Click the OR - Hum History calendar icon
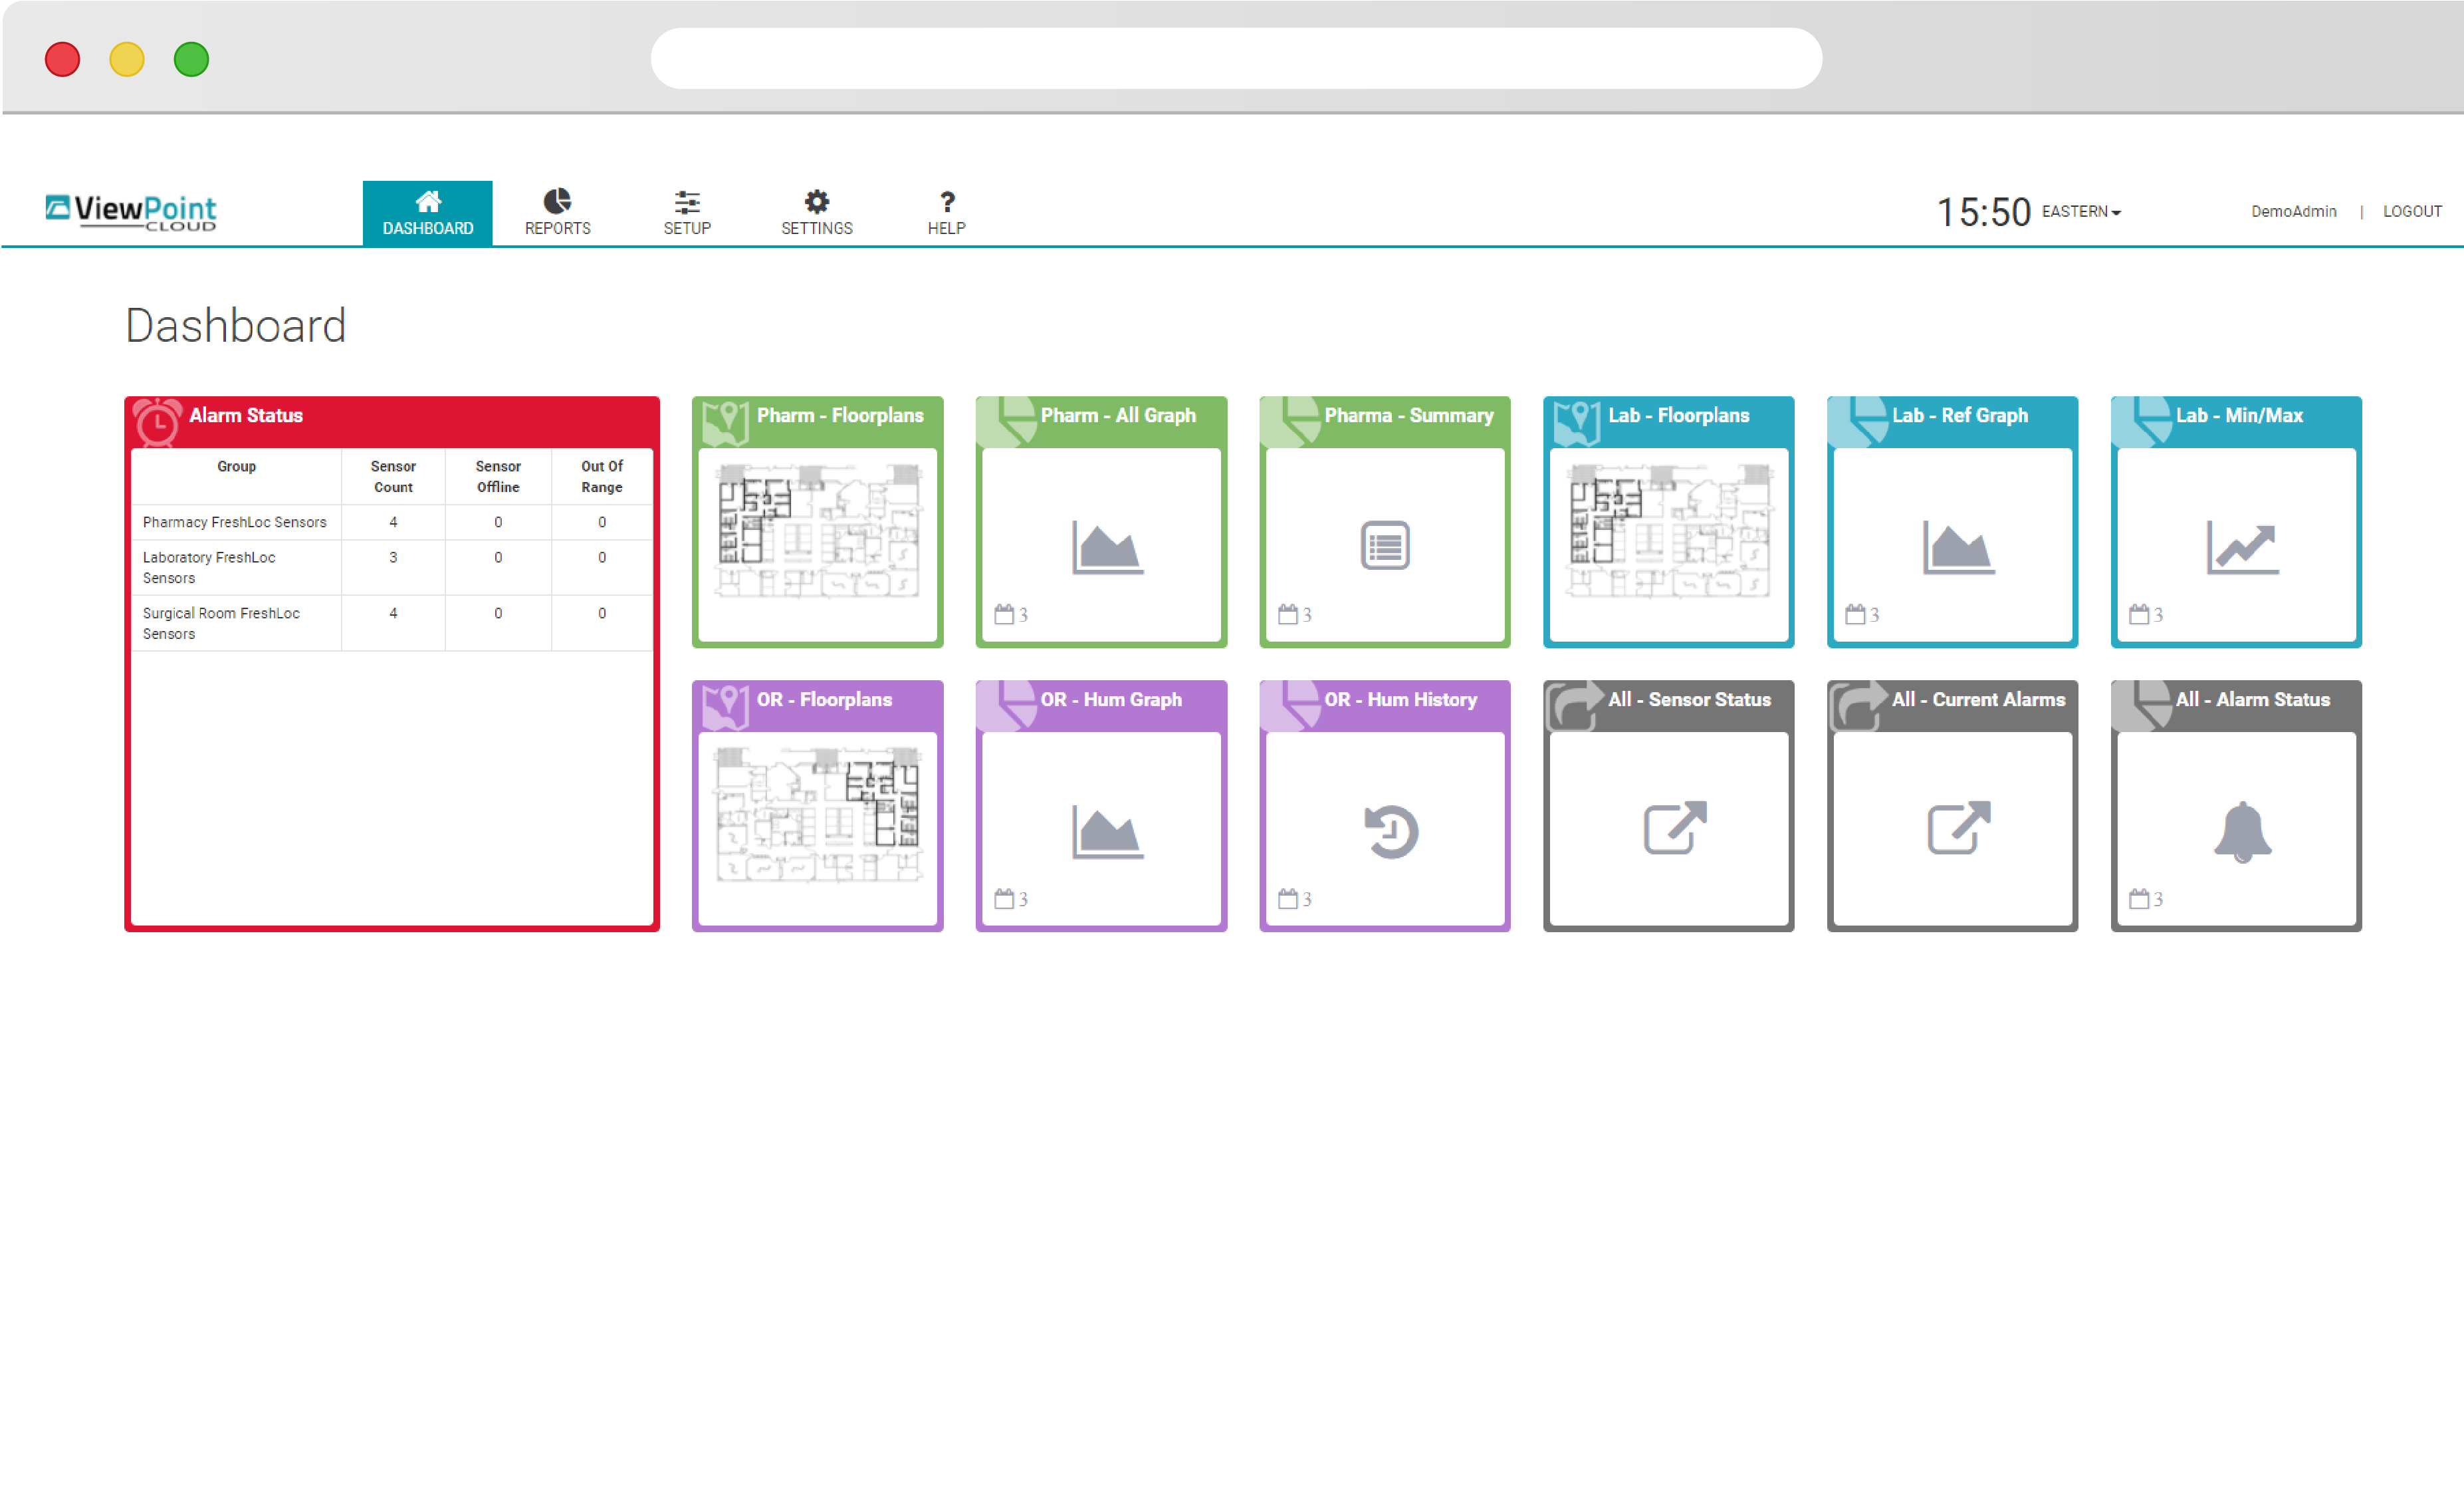This screenshot has height=1512, width=2464. tap(1288, 898)
